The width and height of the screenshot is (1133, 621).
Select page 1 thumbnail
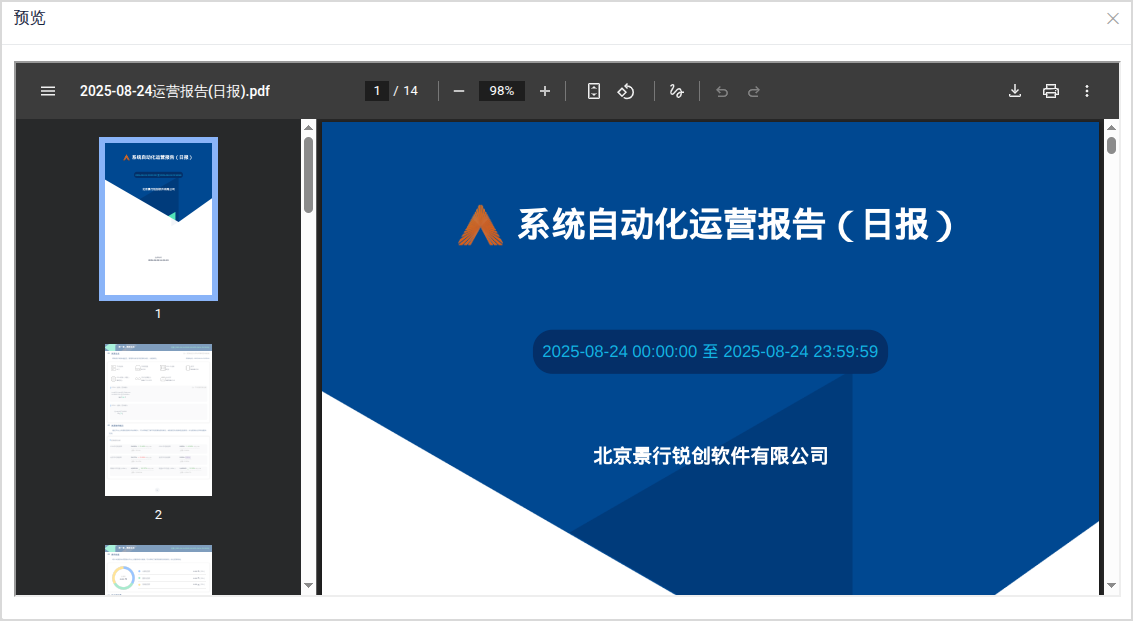[x=158, y=219]
